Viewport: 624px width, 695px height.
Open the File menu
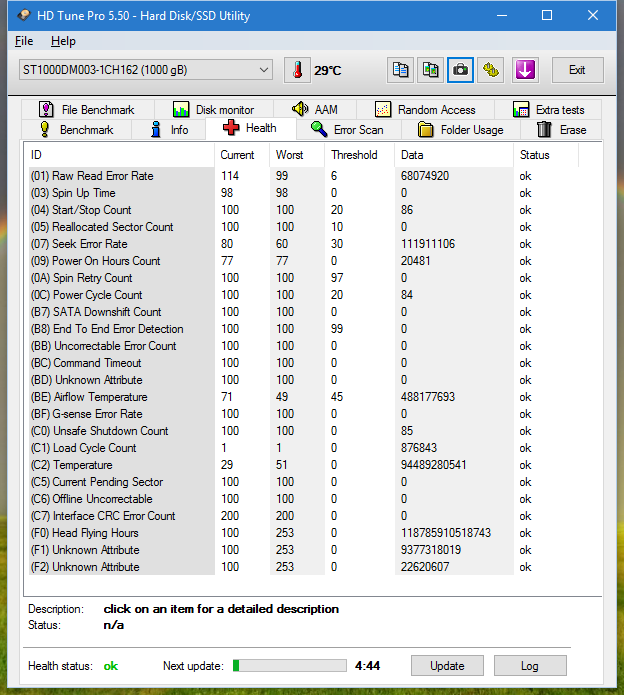click(x=24, y=41)
